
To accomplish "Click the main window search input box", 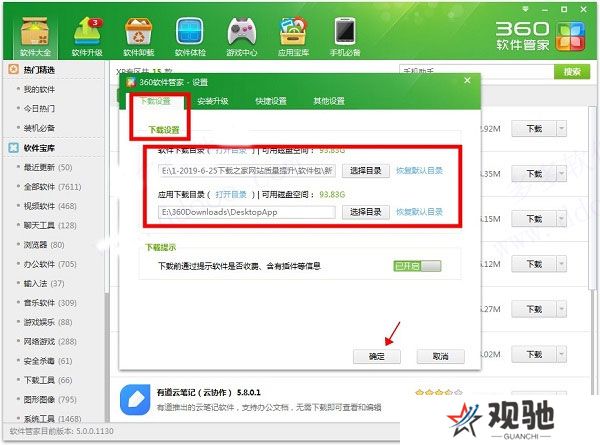I will click(x=476, y=71).
